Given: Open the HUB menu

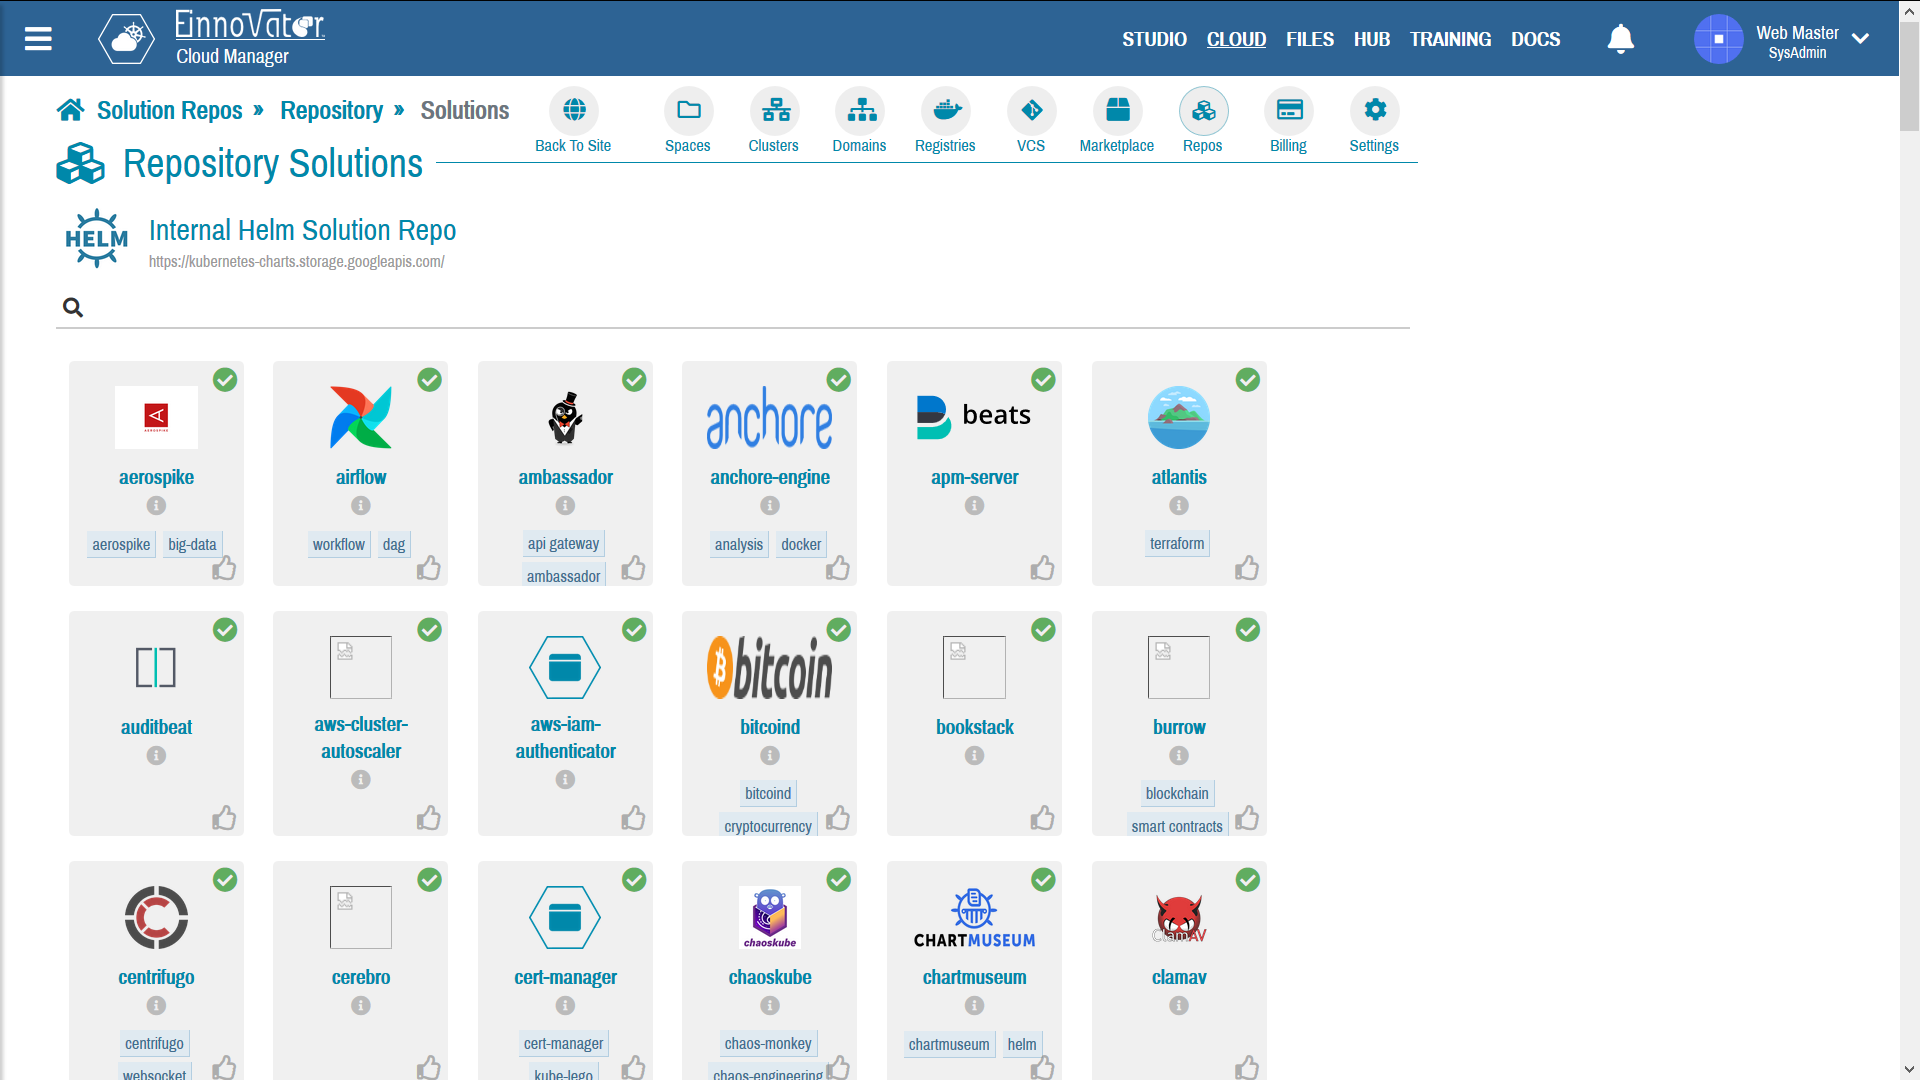Looking at the screenshot, I should pyautogui.click(x=1372, y=39).
